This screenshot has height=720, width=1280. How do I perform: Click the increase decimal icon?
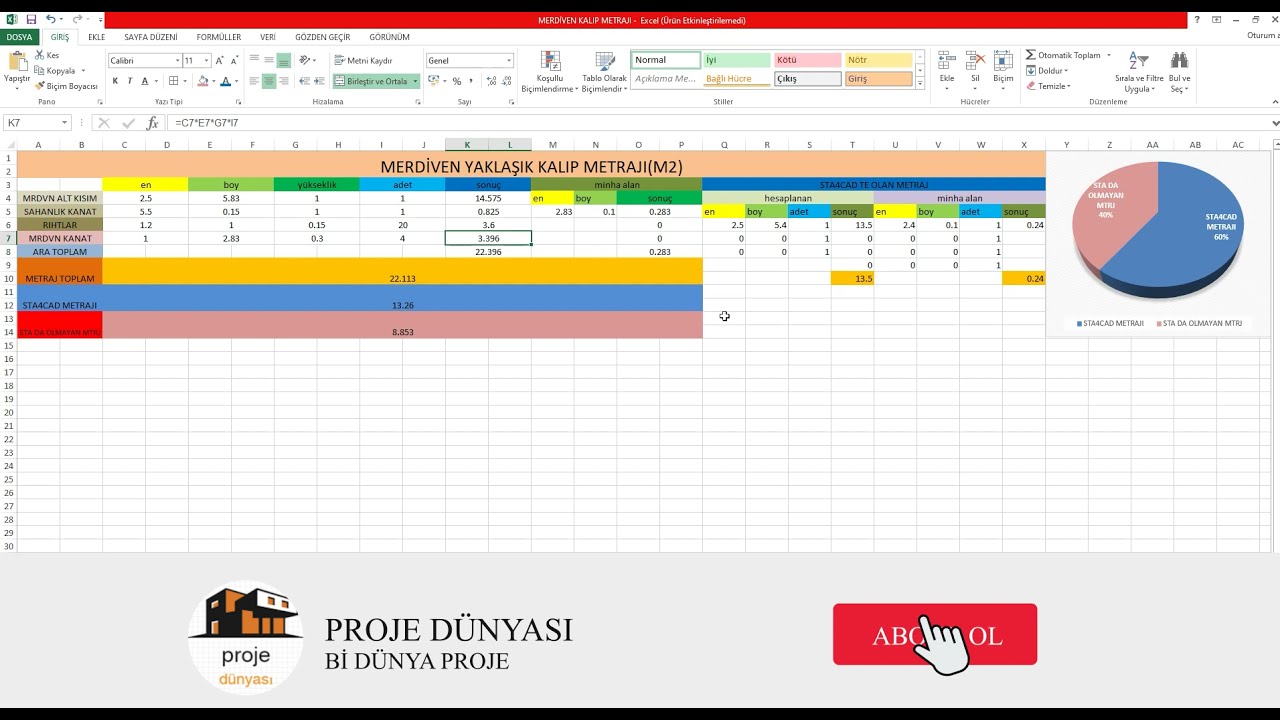(491, 81)
